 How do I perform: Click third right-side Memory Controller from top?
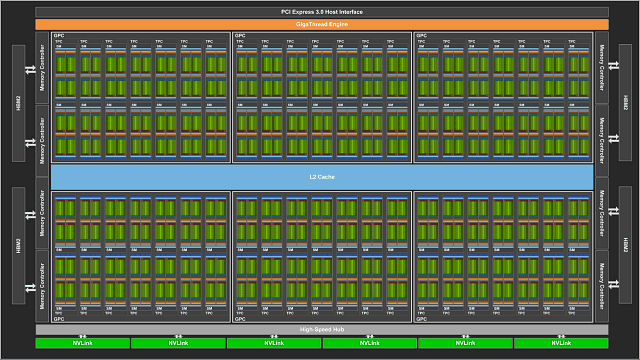click(x=602, y=213)
